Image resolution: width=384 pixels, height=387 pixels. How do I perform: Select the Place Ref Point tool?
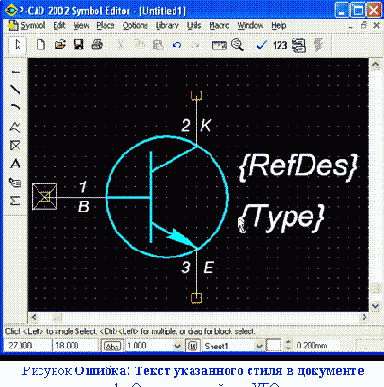coord(16,145)
